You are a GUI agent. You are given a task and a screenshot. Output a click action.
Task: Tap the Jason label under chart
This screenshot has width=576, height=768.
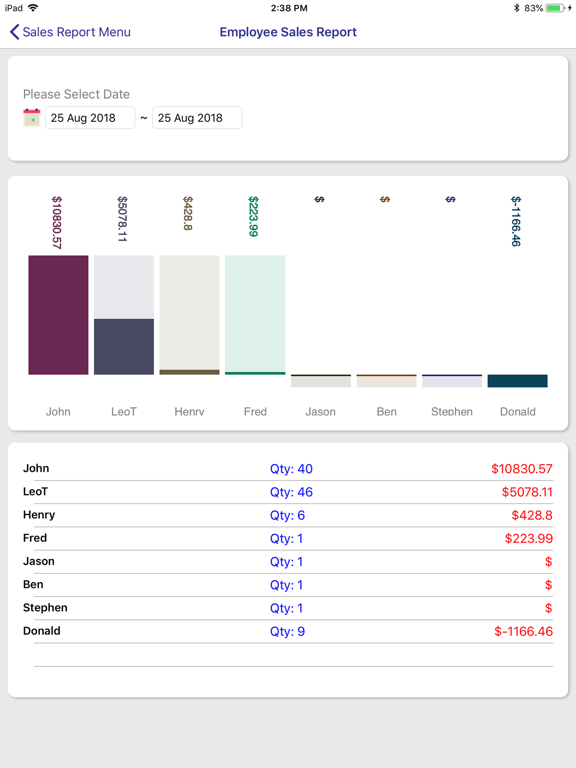coord(320,412)
